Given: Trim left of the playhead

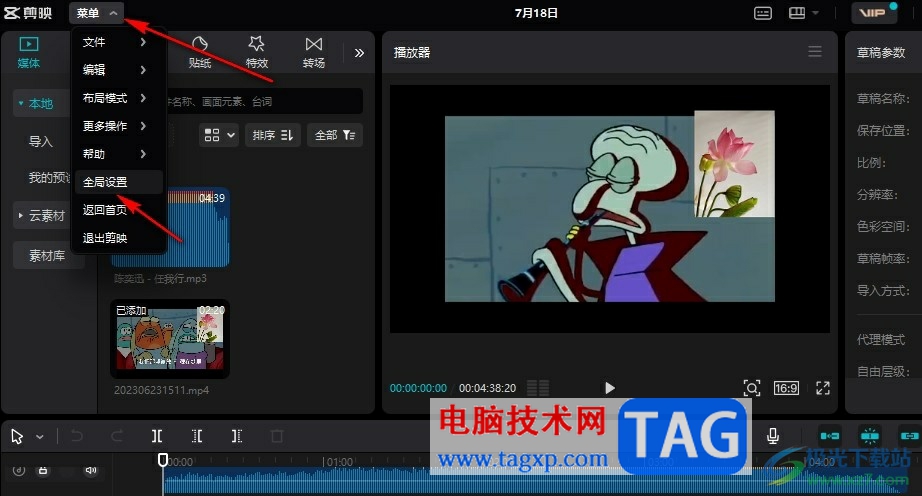Looking at the screenshot, I should click(x=197, y=436).
